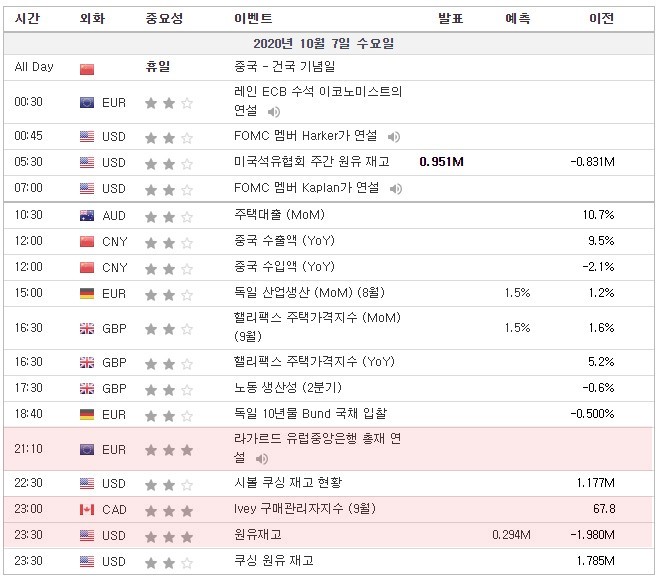This screenshot has height=577, width=657.
Task: Open event FOMC 멤버 Kaplan가 연설
Action: (306, 188)
